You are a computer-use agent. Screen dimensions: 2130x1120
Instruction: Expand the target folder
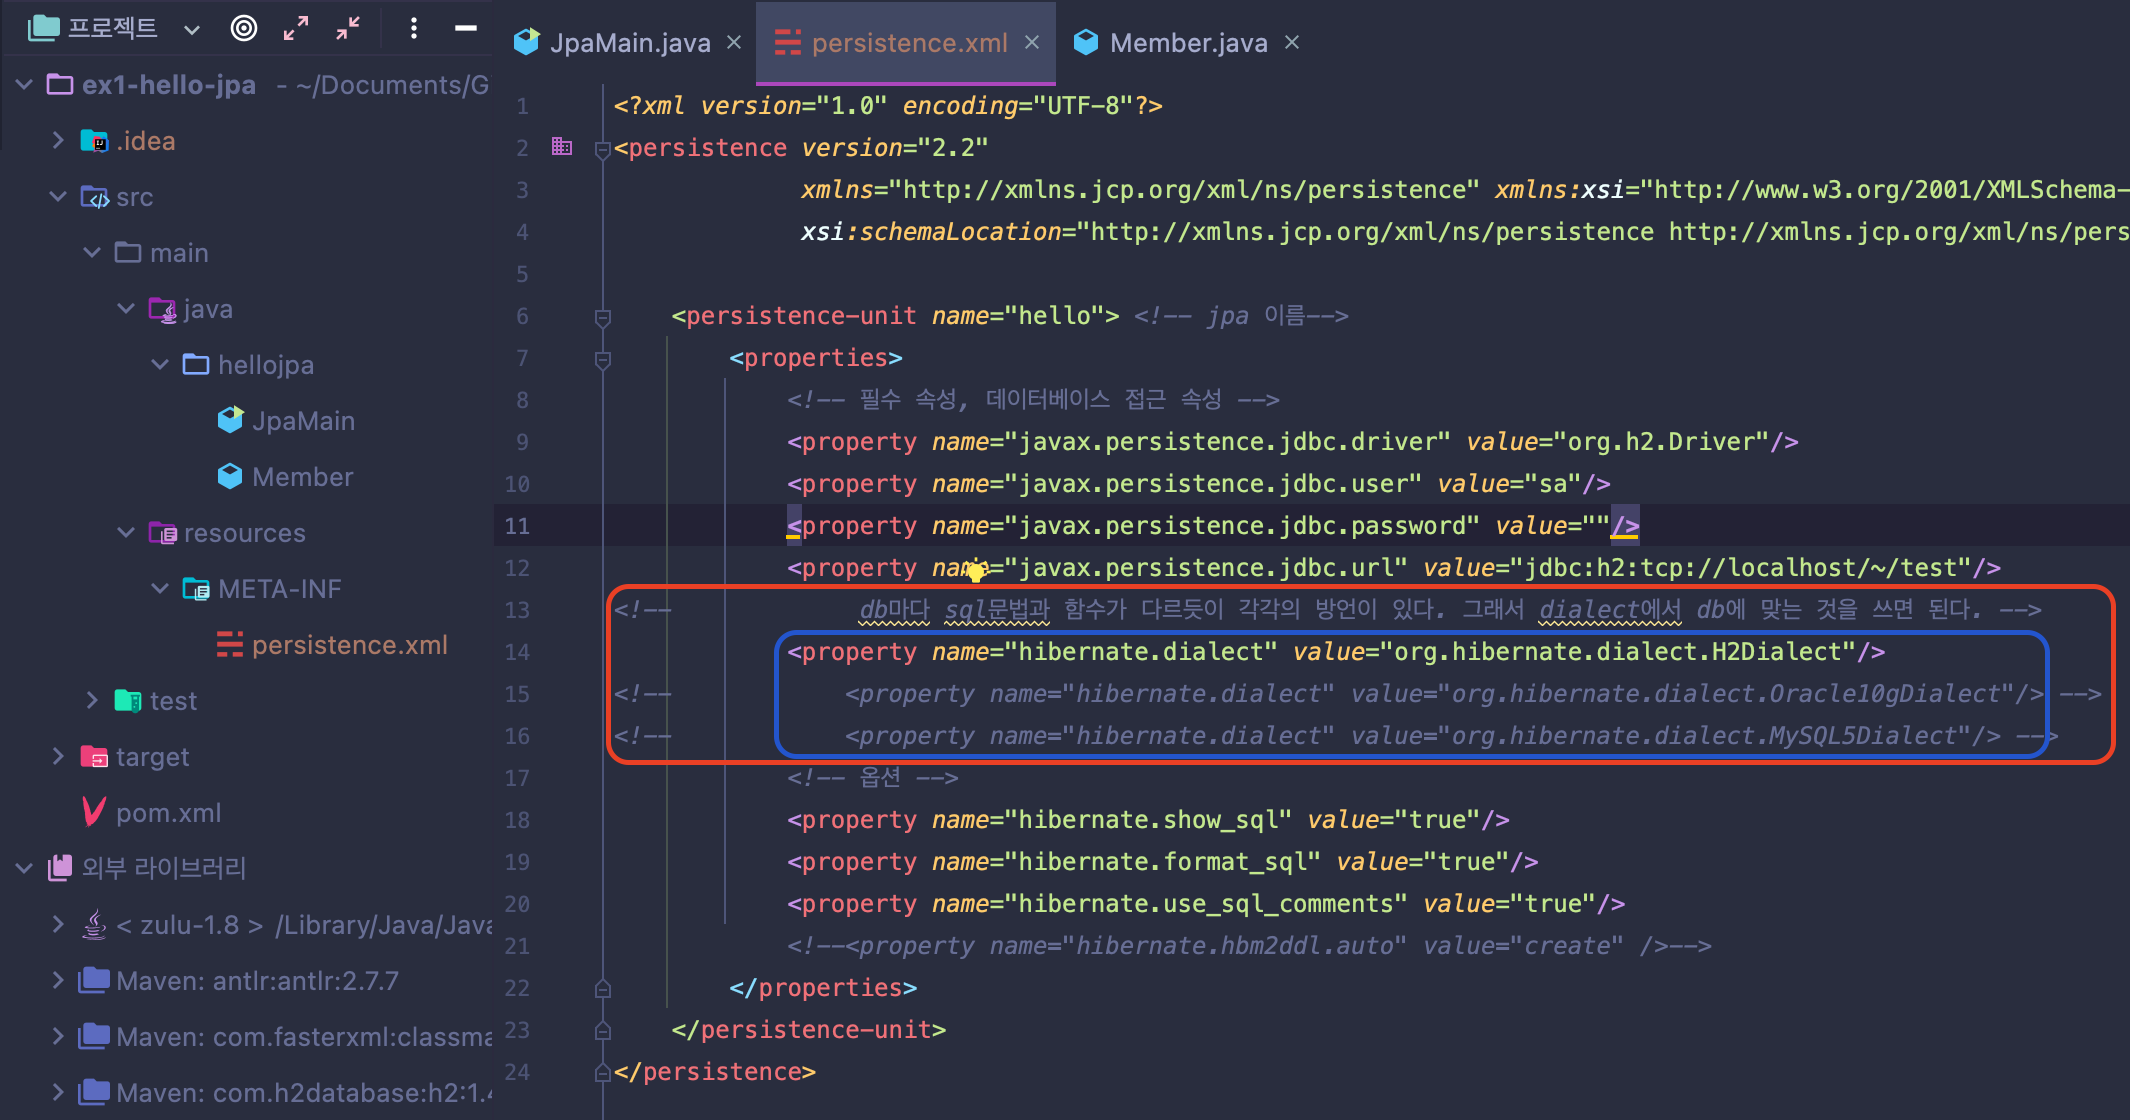tap(58, 756)
